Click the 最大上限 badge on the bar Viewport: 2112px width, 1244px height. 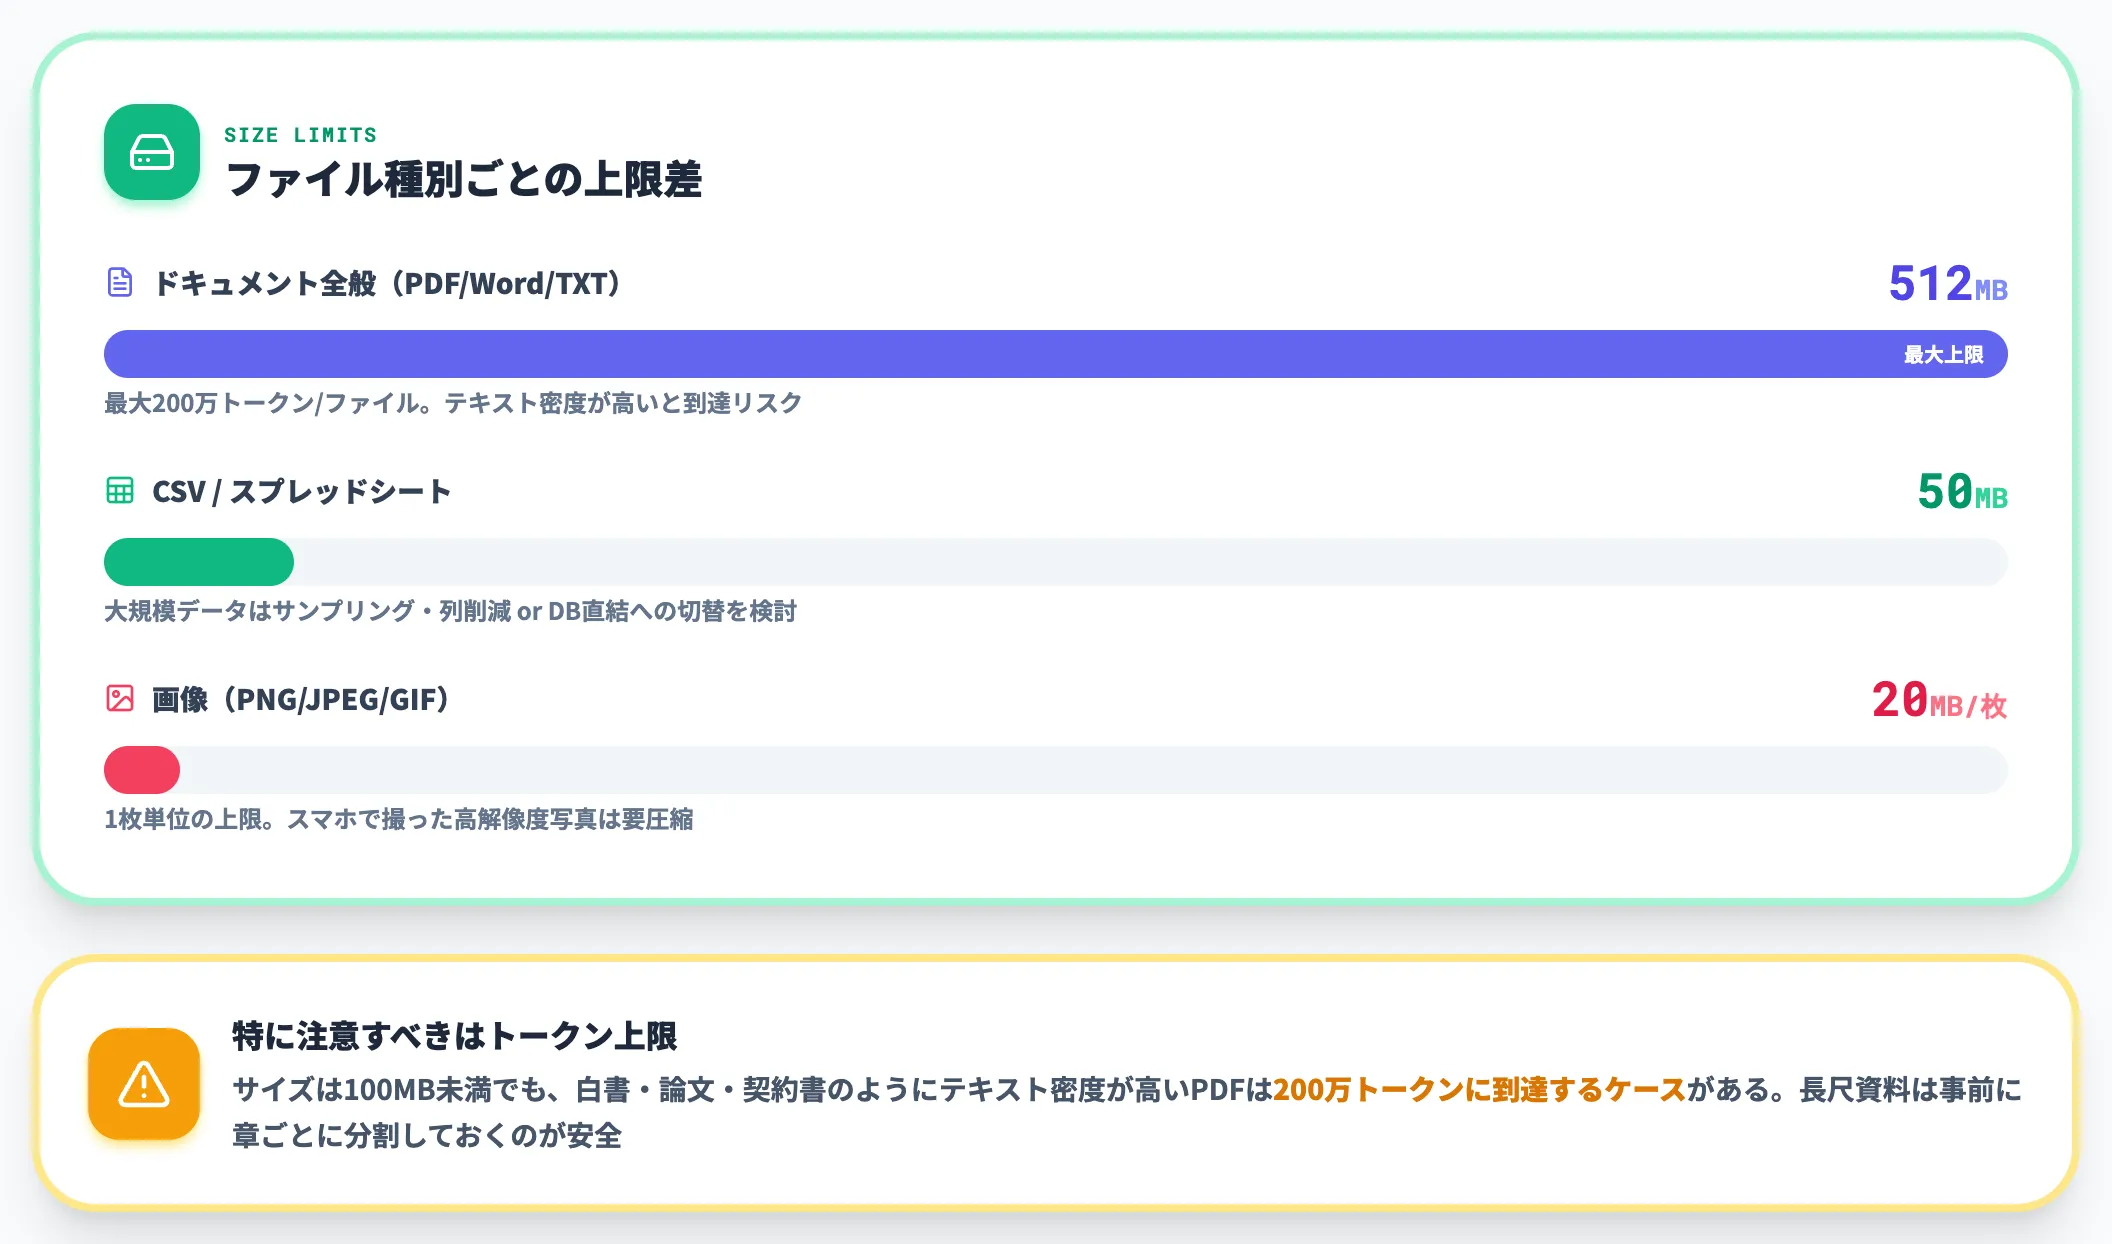1943,355
